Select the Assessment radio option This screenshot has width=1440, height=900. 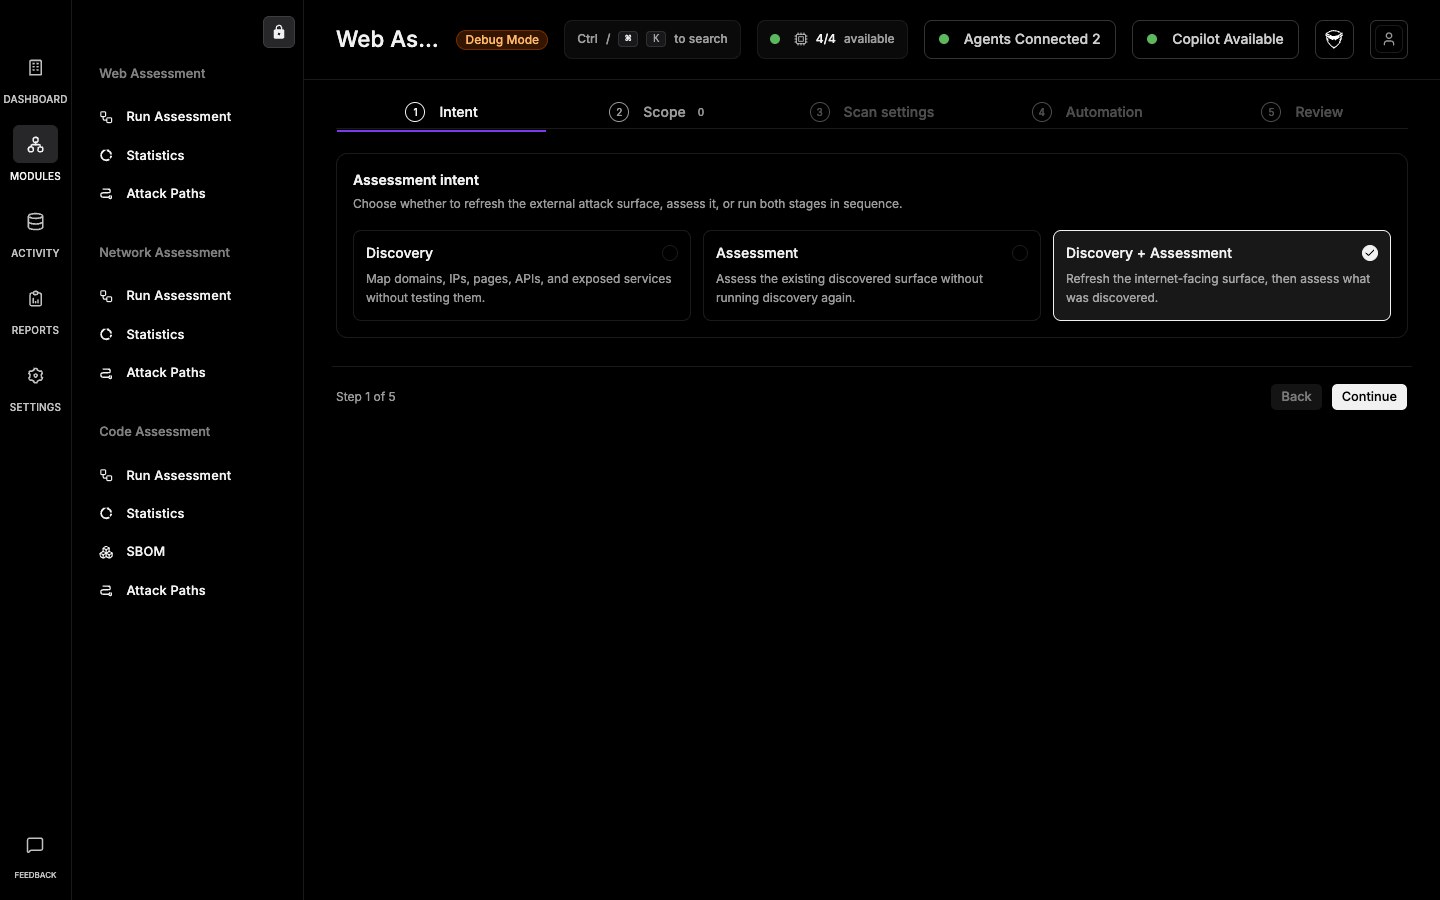coord(1020,253)
